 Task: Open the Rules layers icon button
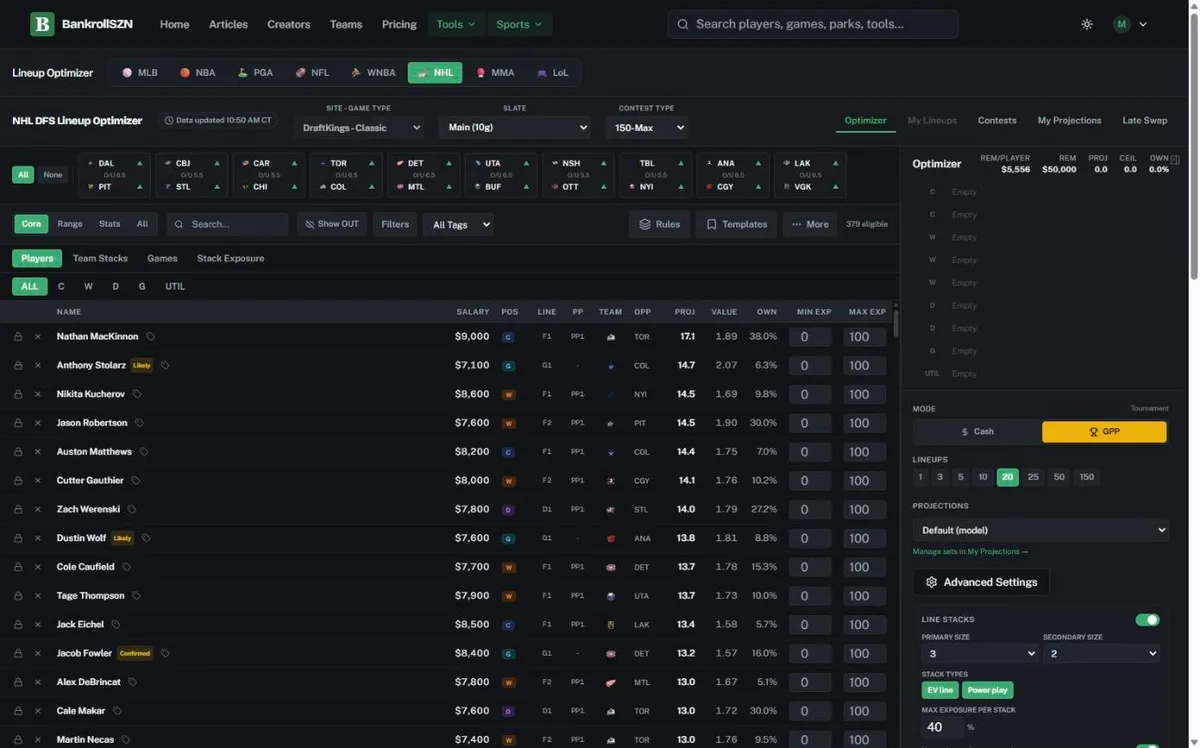pyautogui.click(x=659, y=224)
